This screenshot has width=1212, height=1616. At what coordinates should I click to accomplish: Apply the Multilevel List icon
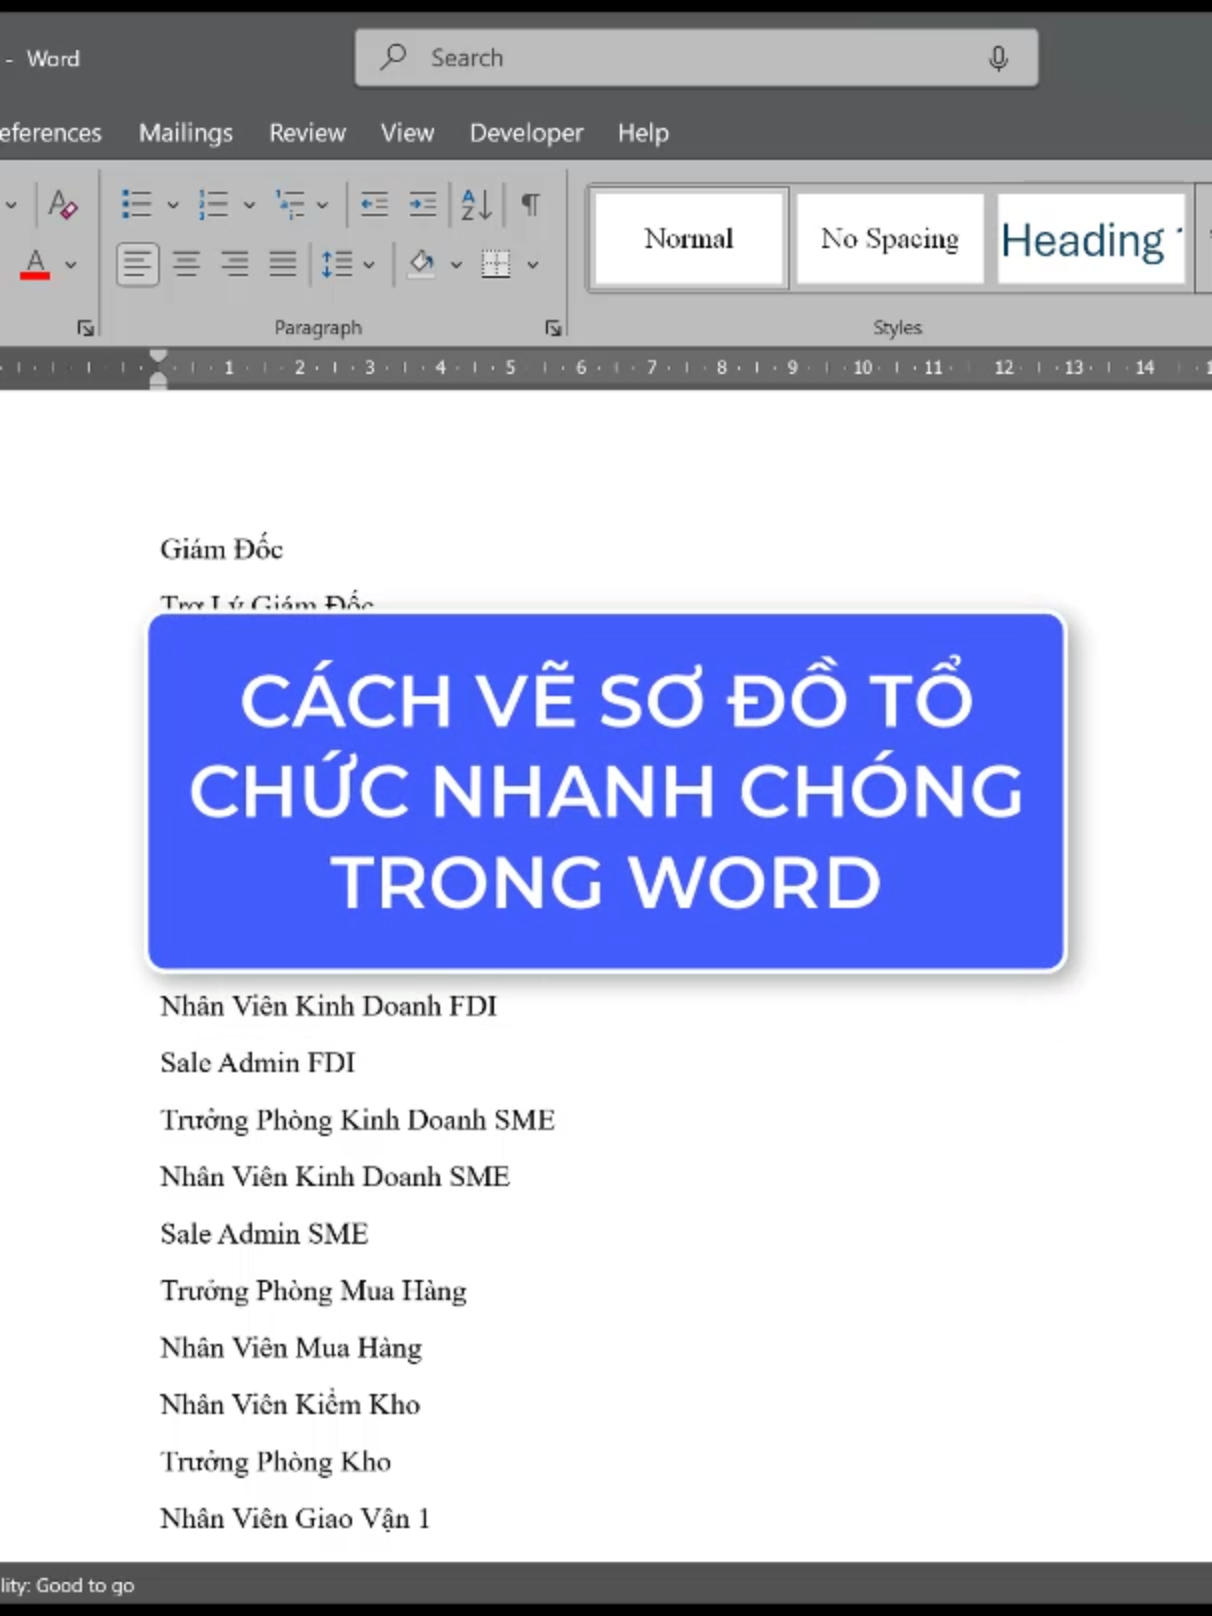pyautogui.click(x=290, y=205)
